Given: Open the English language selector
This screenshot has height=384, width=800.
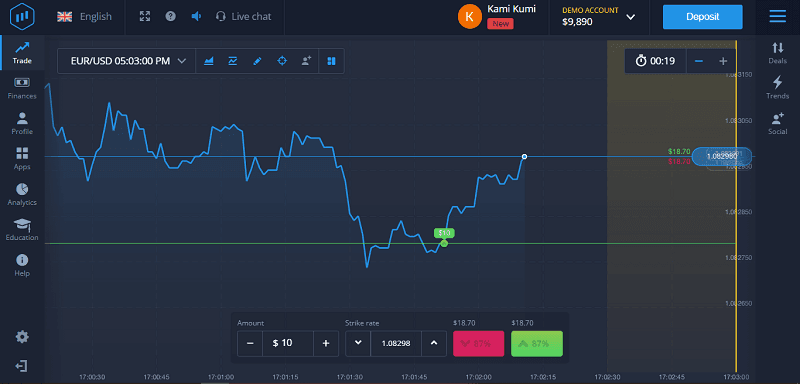Looking at the screenshot, I should (x=84, y=16).
